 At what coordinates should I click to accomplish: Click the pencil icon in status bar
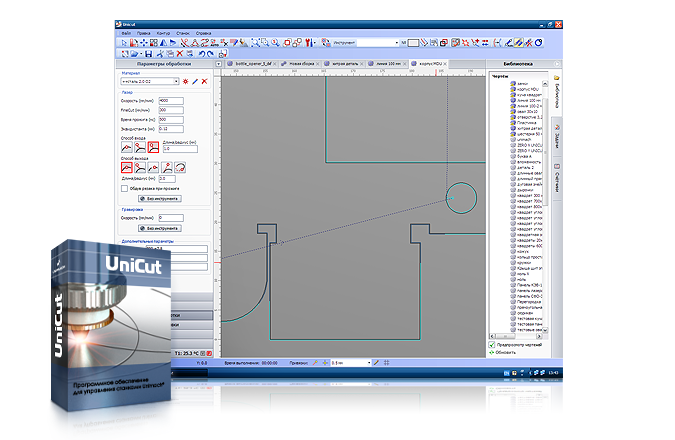click(x=377, y=363)
